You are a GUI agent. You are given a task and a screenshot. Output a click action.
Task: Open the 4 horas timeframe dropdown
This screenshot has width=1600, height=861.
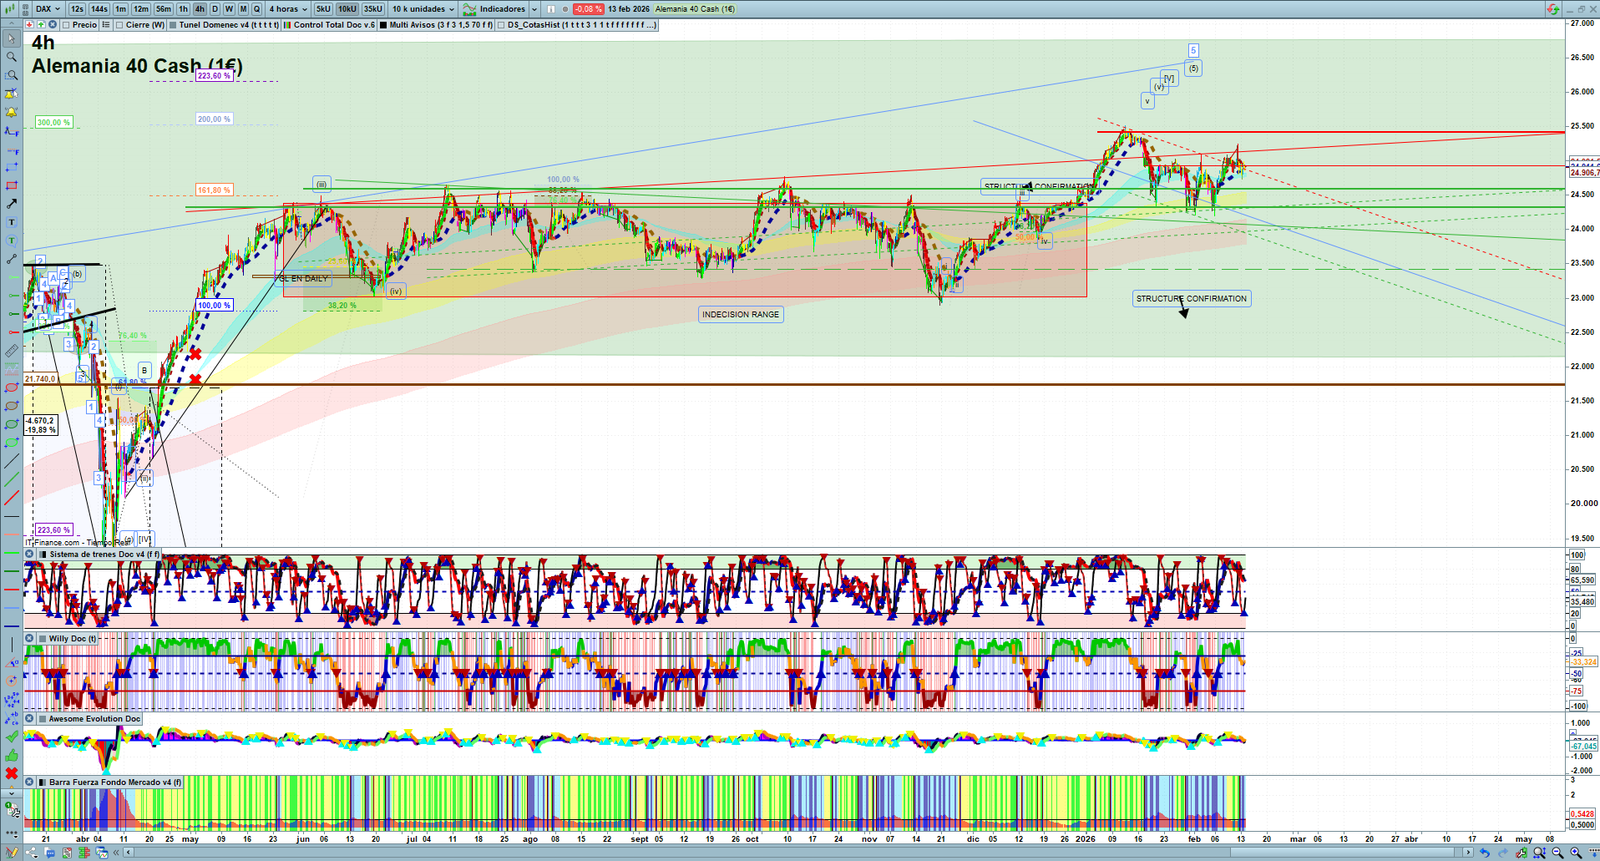[x=286, y=9]
